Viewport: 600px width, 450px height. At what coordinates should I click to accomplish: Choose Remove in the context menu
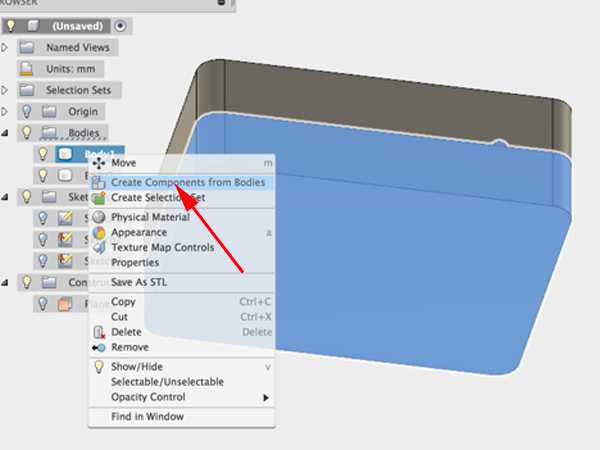(181, 347)
